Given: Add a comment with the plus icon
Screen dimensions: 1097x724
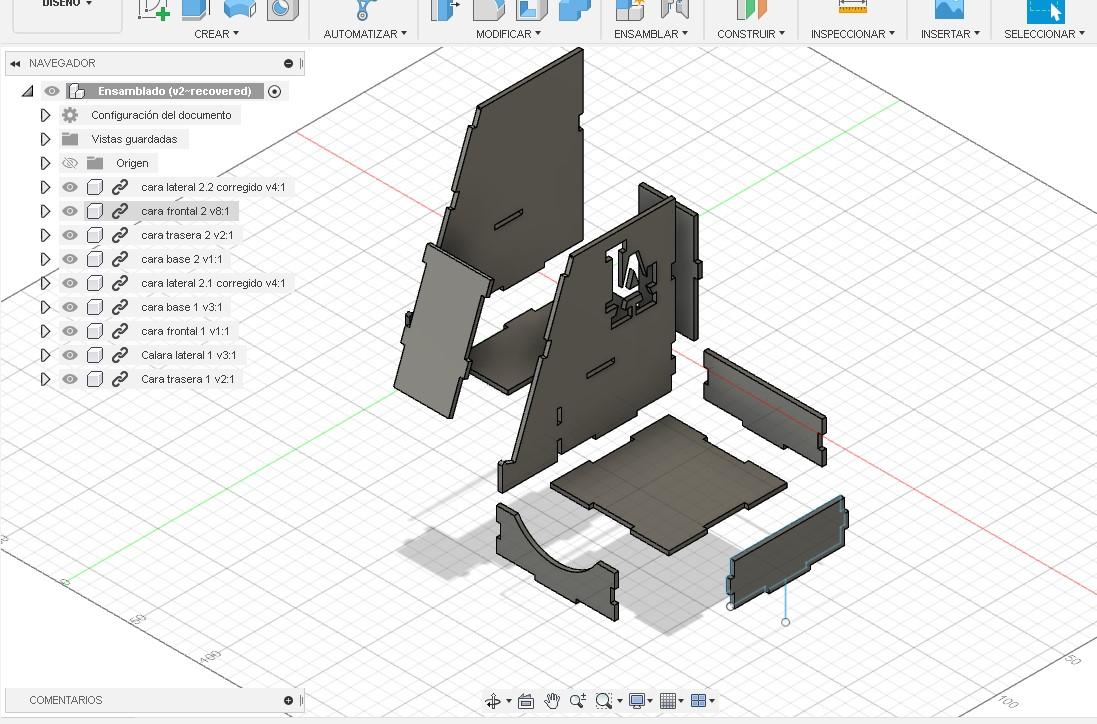Looking at the screenshot, I should (x=288, y=700).
